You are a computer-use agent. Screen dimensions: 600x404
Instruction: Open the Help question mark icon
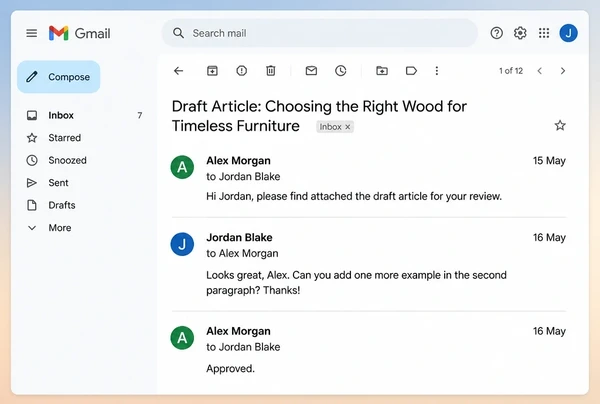[x=496, y=33]
